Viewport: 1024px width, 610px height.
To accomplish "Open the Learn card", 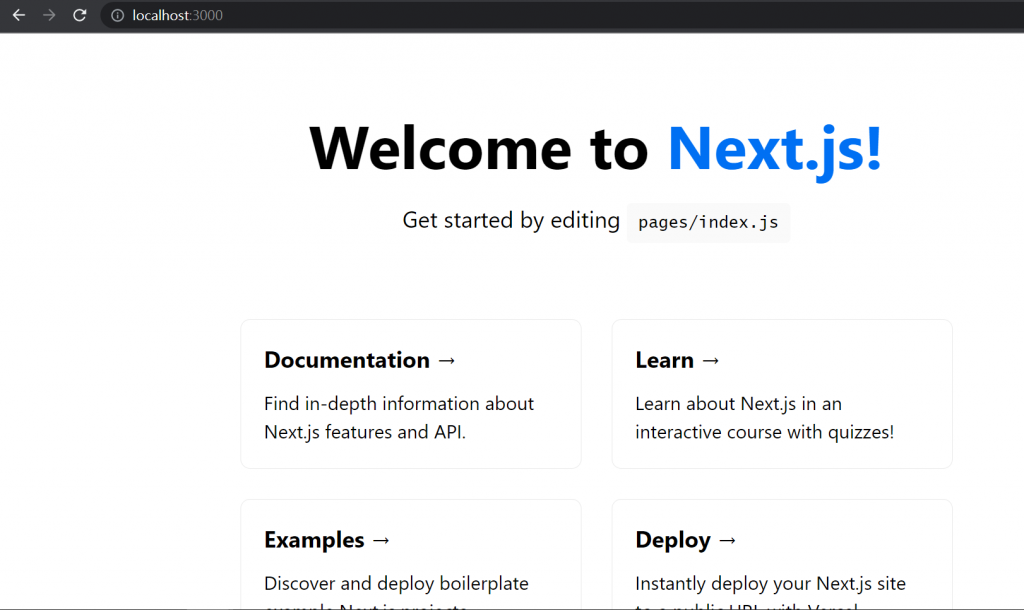I will coord(782,394).
